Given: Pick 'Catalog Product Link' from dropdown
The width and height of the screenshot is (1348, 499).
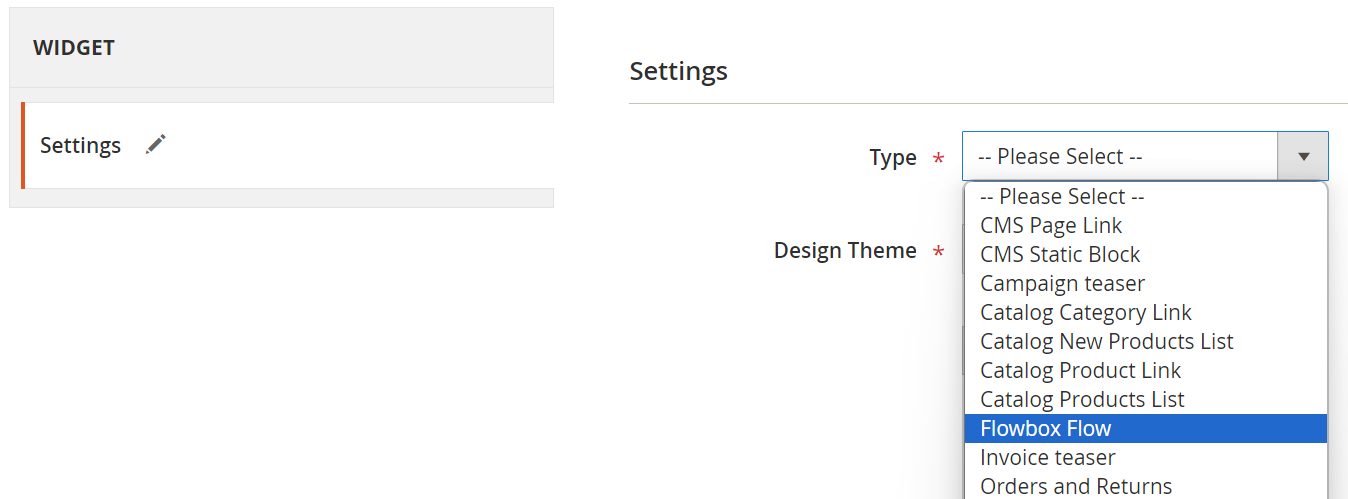Looking at the screenshot, I should (x=1080, y=371).
